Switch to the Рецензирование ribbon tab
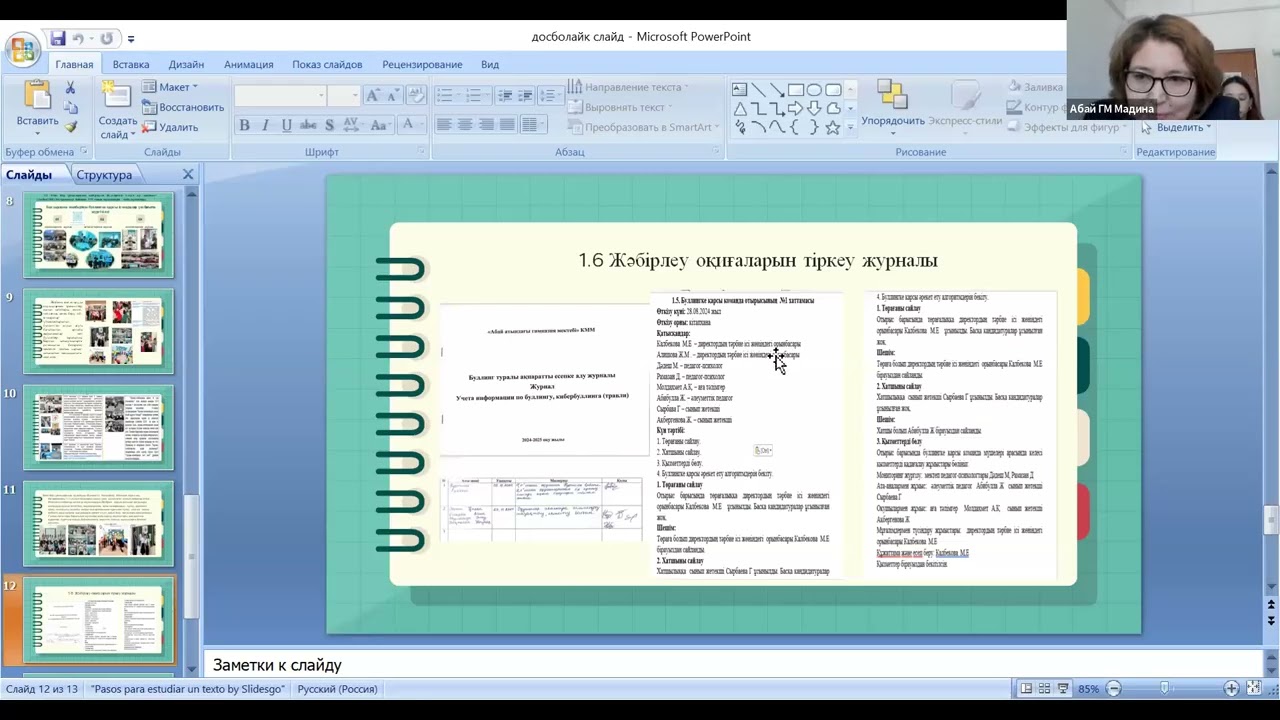The height and width of the screenshot is (720, 1280). [x=422, y=64]
